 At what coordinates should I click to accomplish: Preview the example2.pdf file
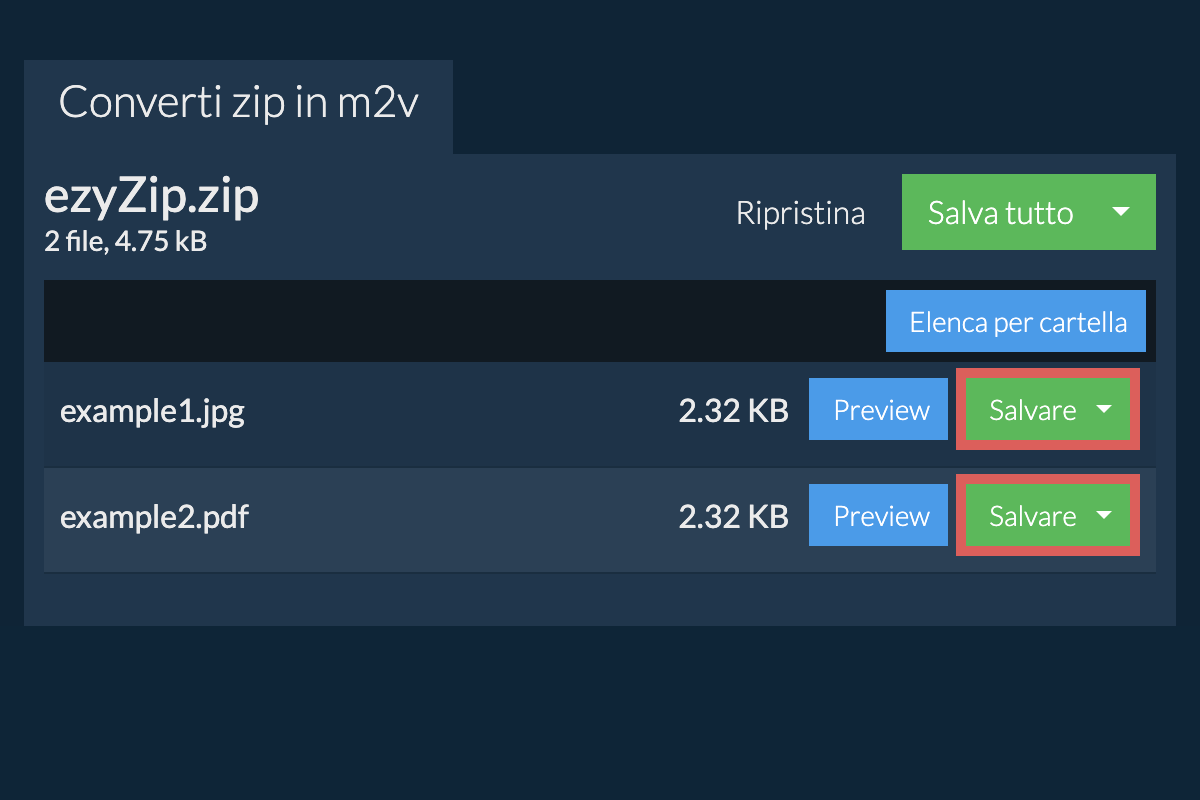880,516
